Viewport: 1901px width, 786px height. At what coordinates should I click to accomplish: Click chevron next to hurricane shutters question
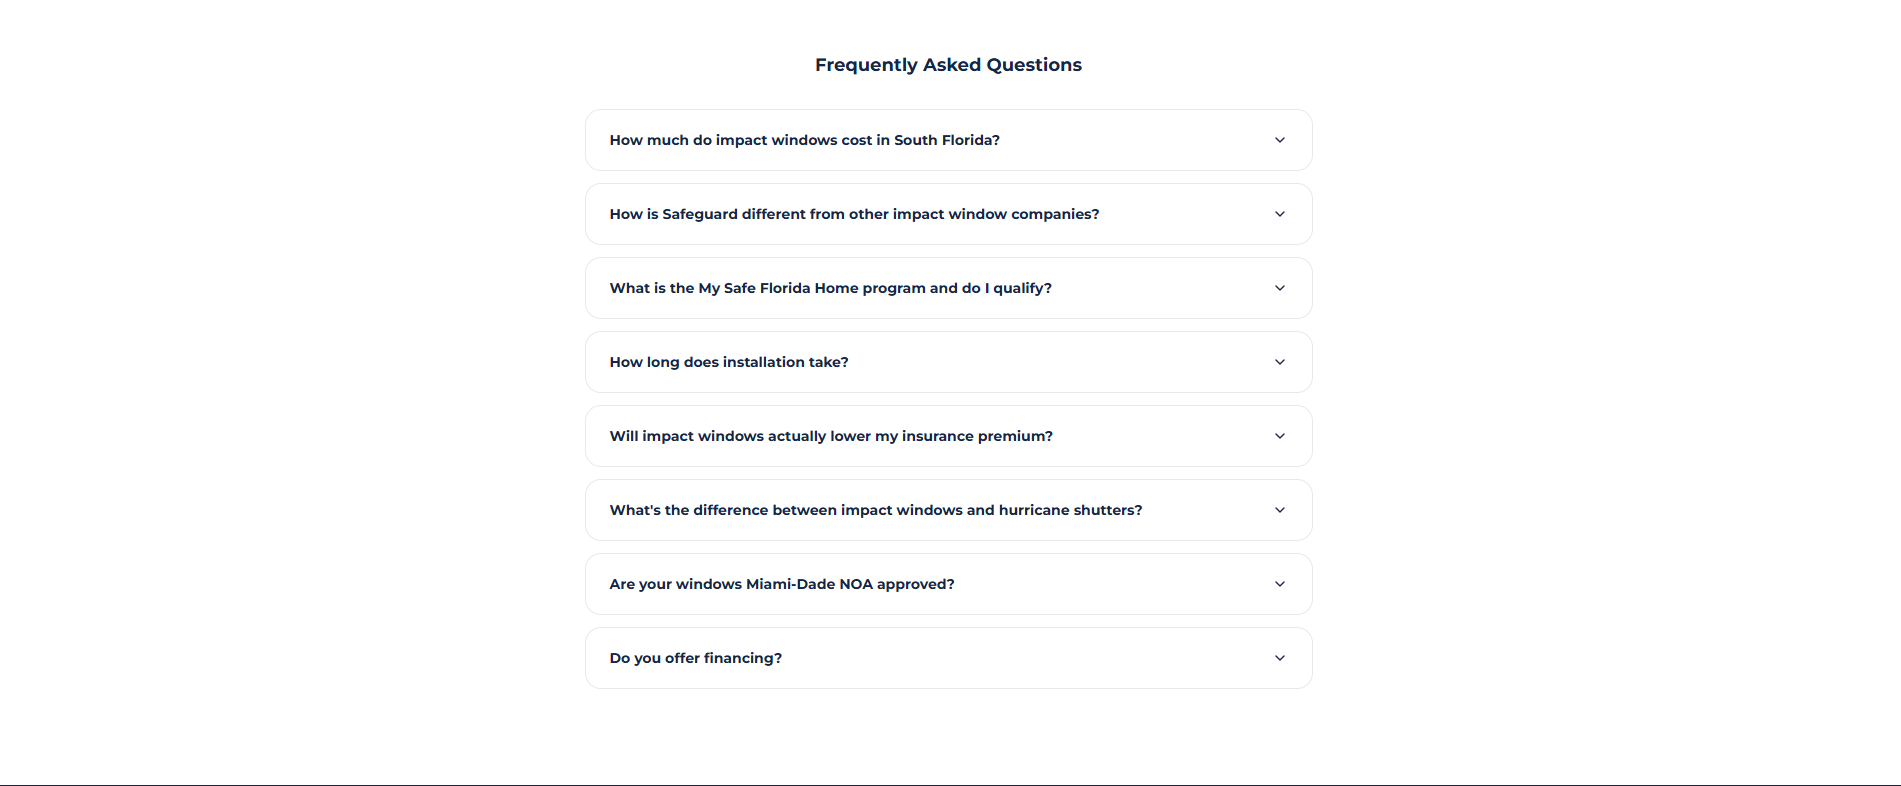(1280, 510)
